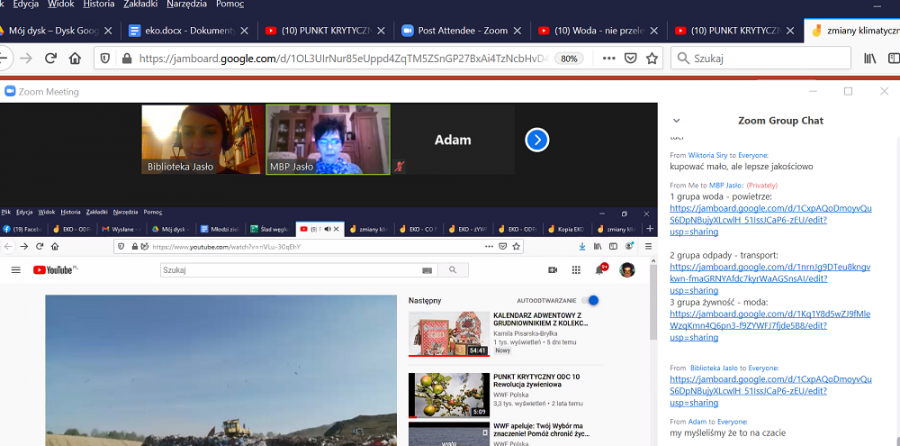Open on-screen keyboard icon in YouTube search
Viewport: 900px width, 446px height.
[x=427, y=270]
